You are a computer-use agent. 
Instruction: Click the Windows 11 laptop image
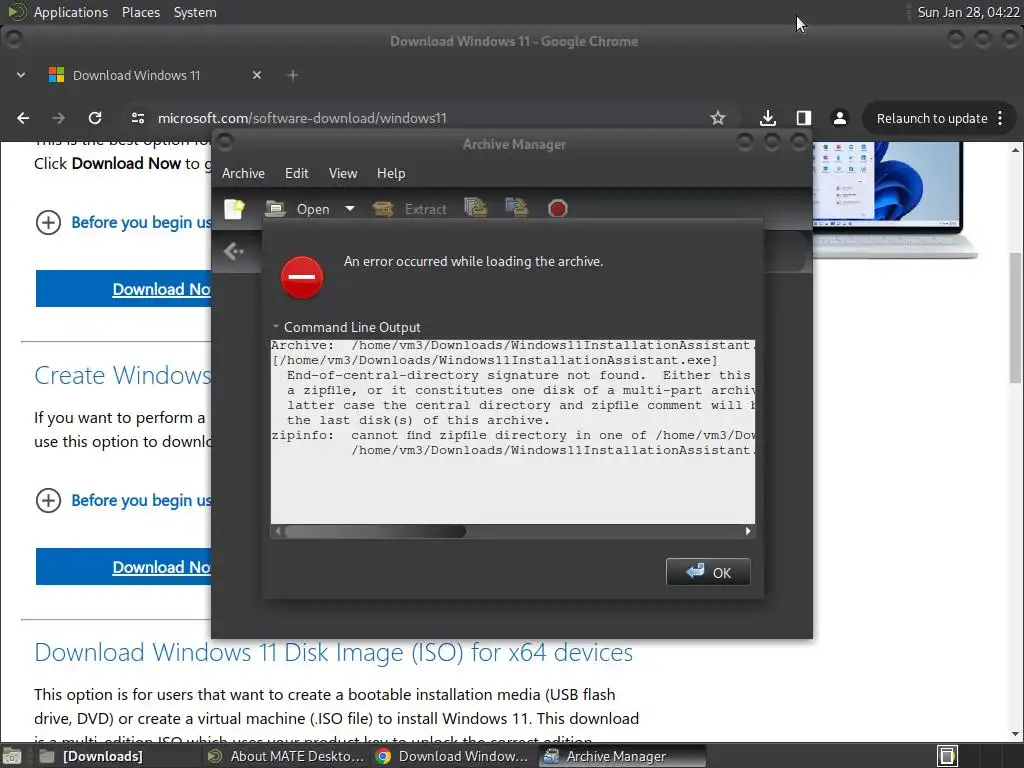(x=895, y=199)
